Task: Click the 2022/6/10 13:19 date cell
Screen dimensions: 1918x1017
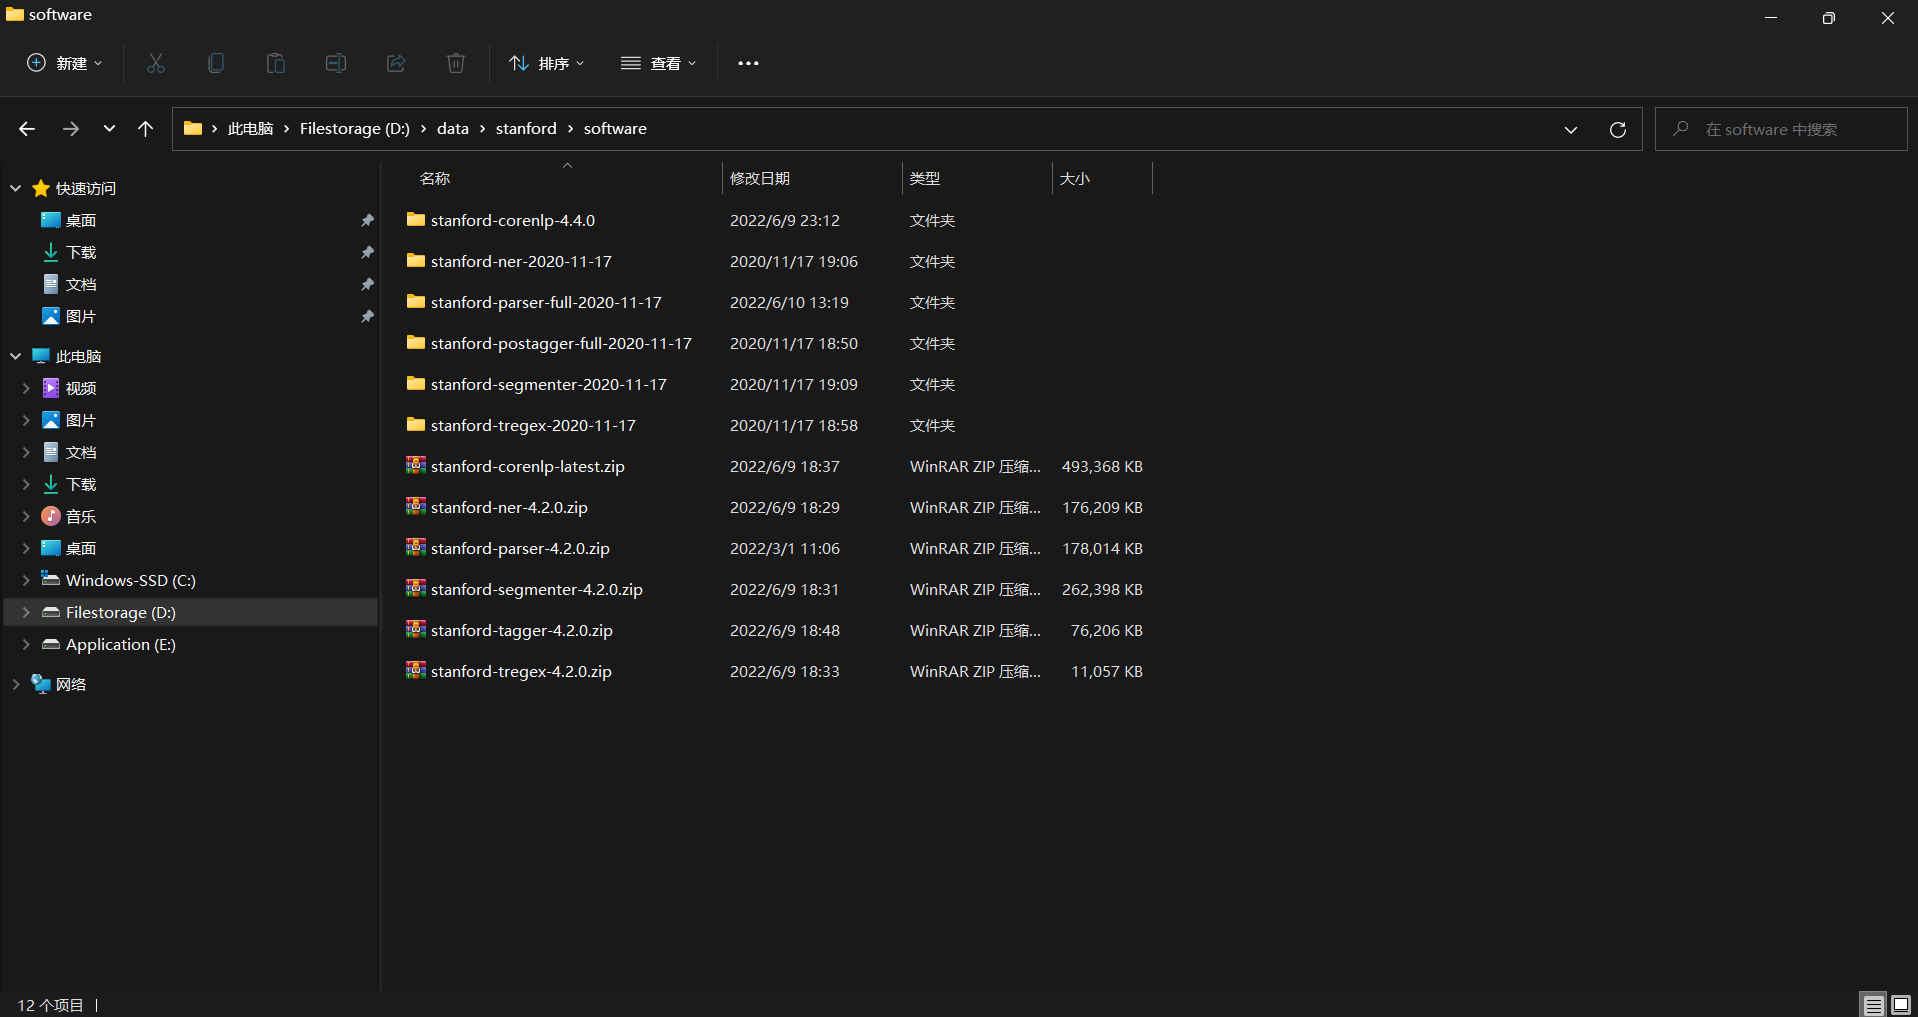Action: (789, 302)
